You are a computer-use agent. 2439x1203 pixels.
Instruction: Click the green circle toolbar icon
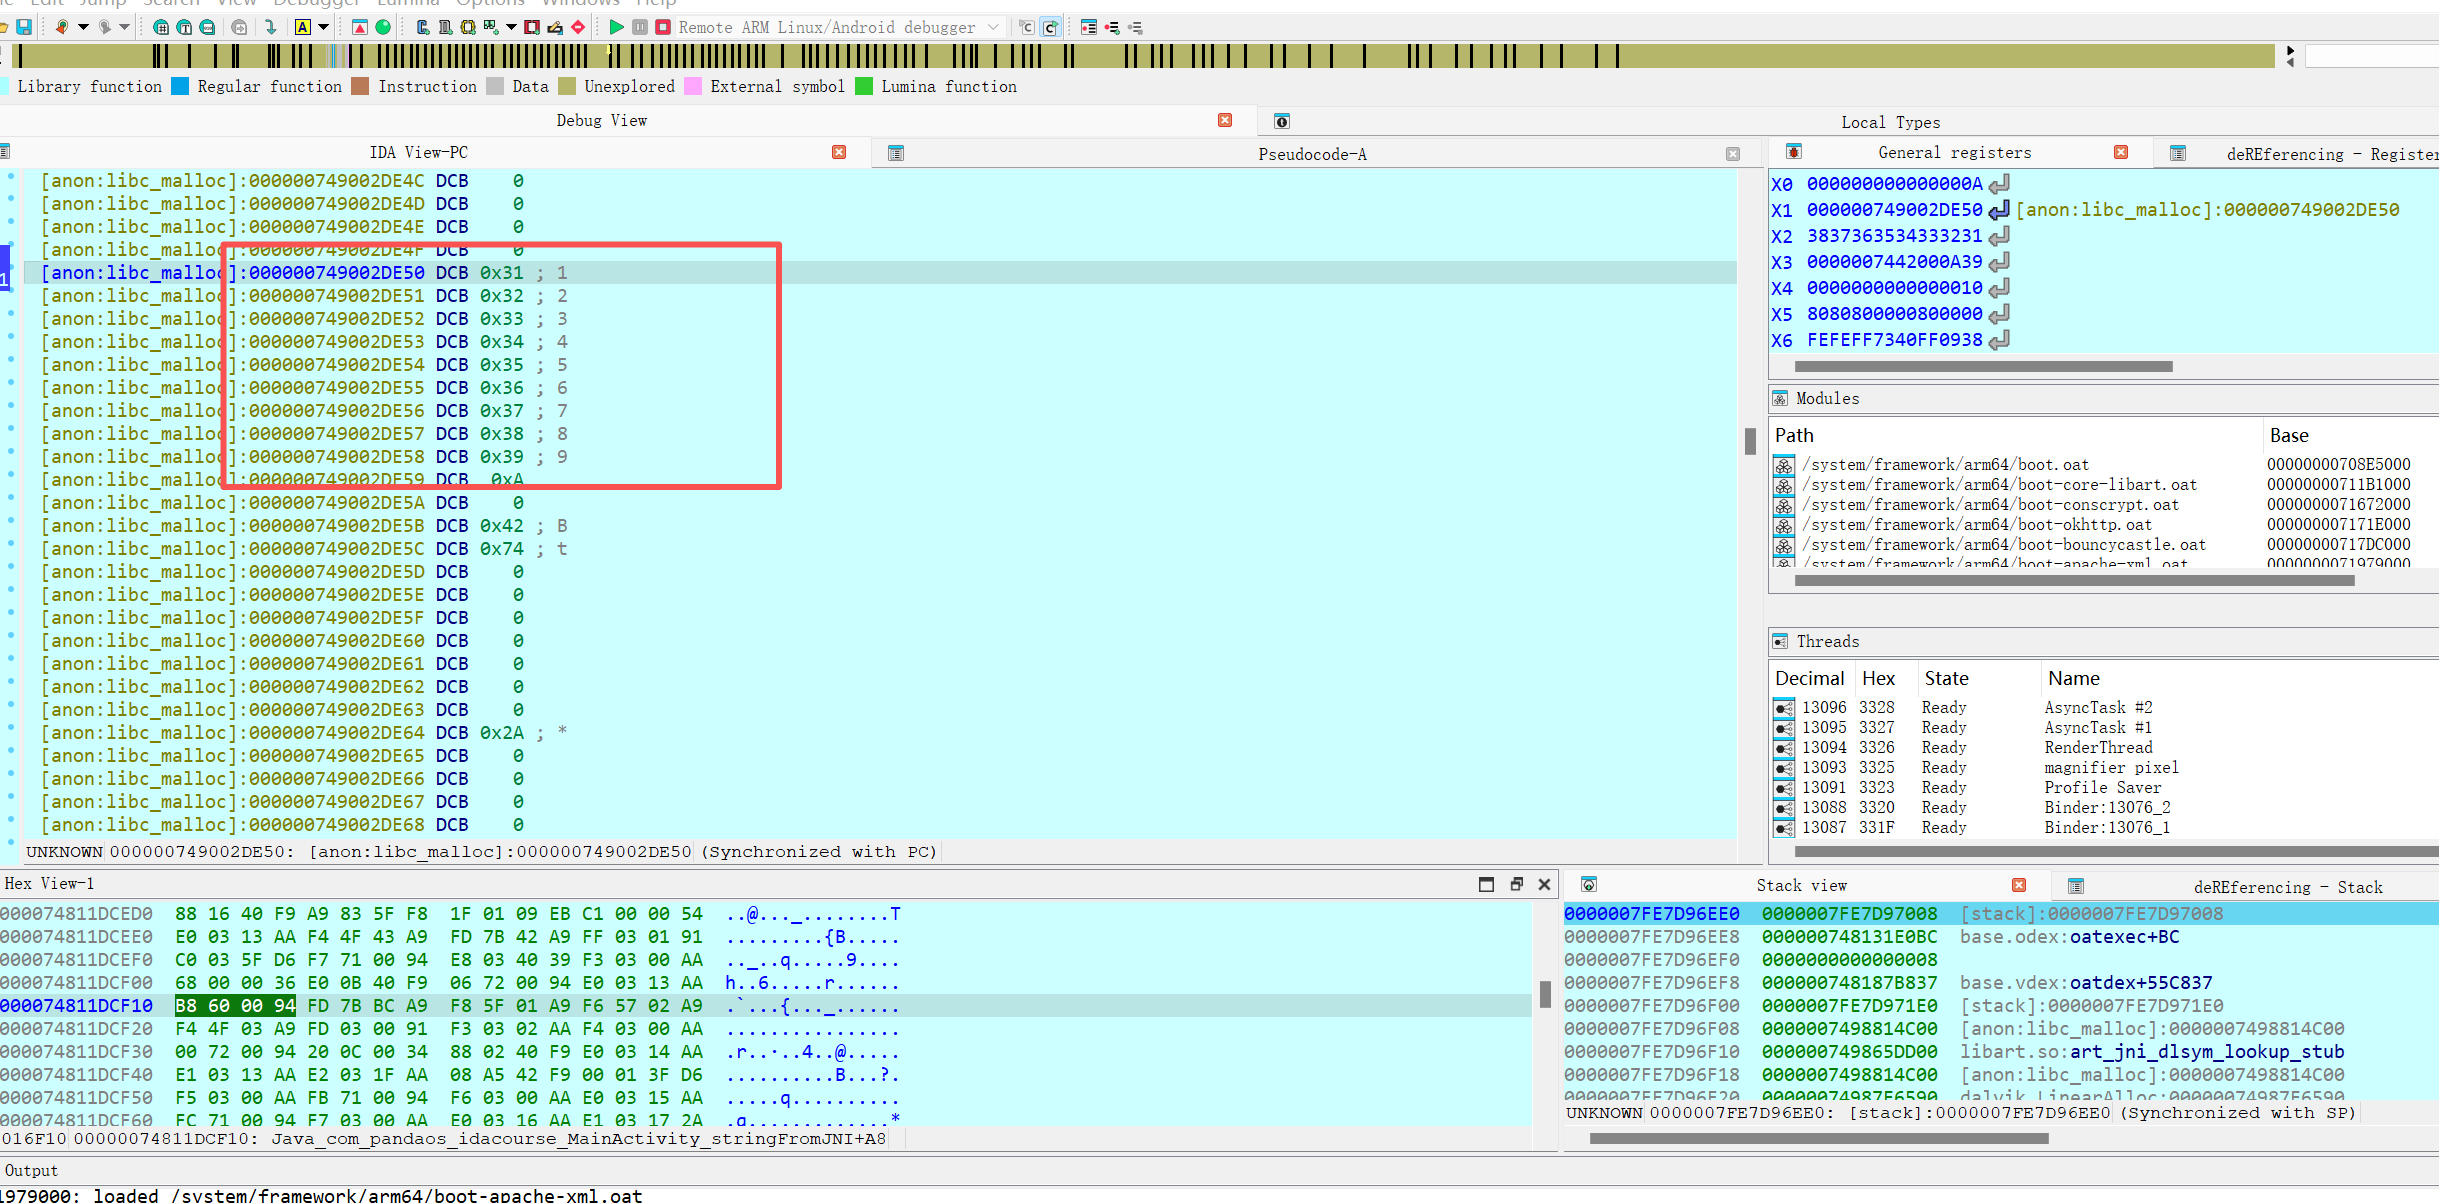(x=383, y=27)
